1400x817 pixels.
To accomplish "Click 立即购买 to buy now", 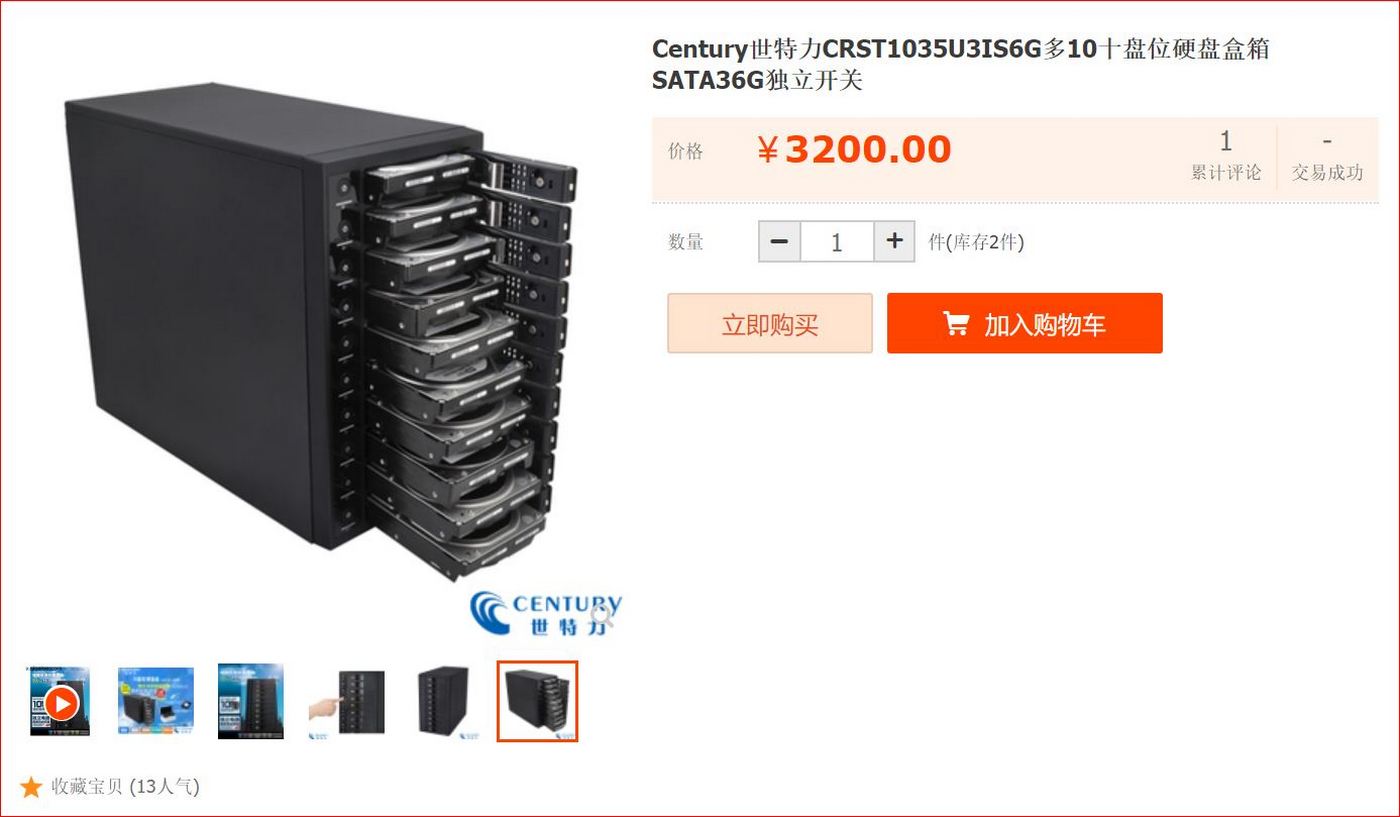I will [x=770, y=323].
